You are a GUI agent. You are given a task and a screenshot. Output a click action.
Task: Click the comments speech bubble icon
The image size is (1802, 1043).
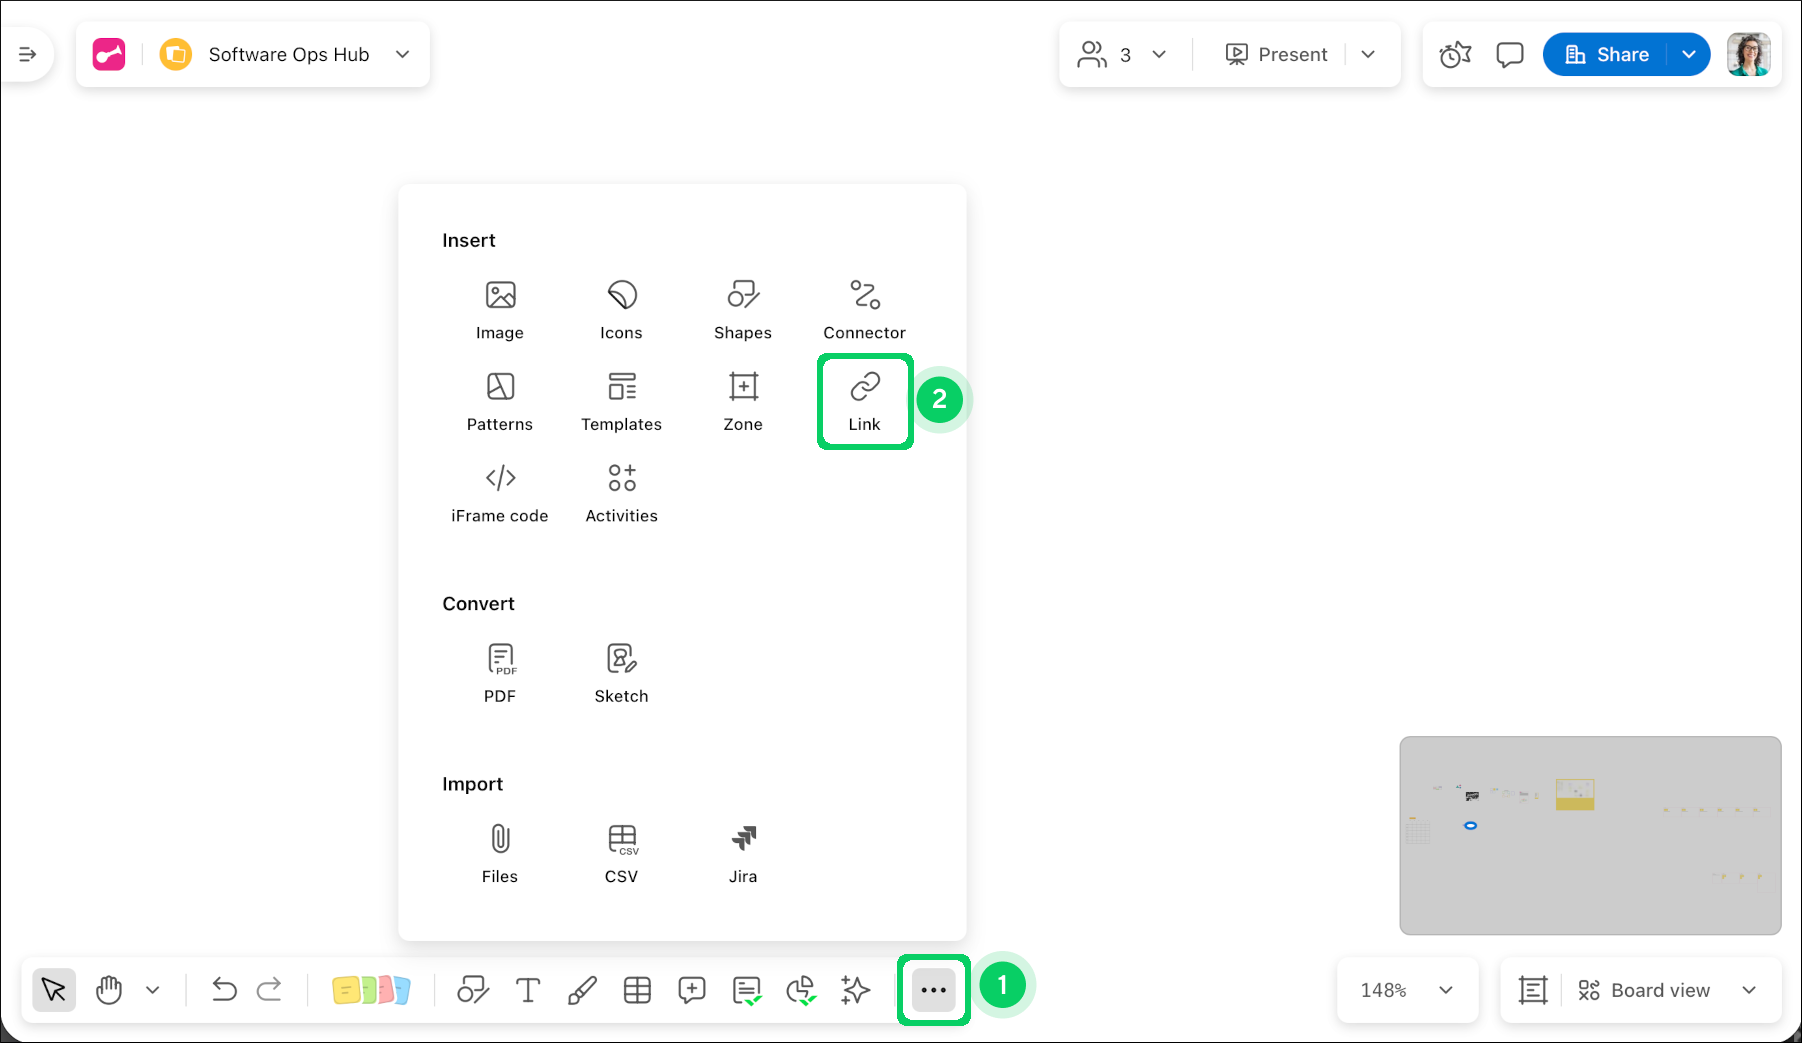coord(1509,55)
